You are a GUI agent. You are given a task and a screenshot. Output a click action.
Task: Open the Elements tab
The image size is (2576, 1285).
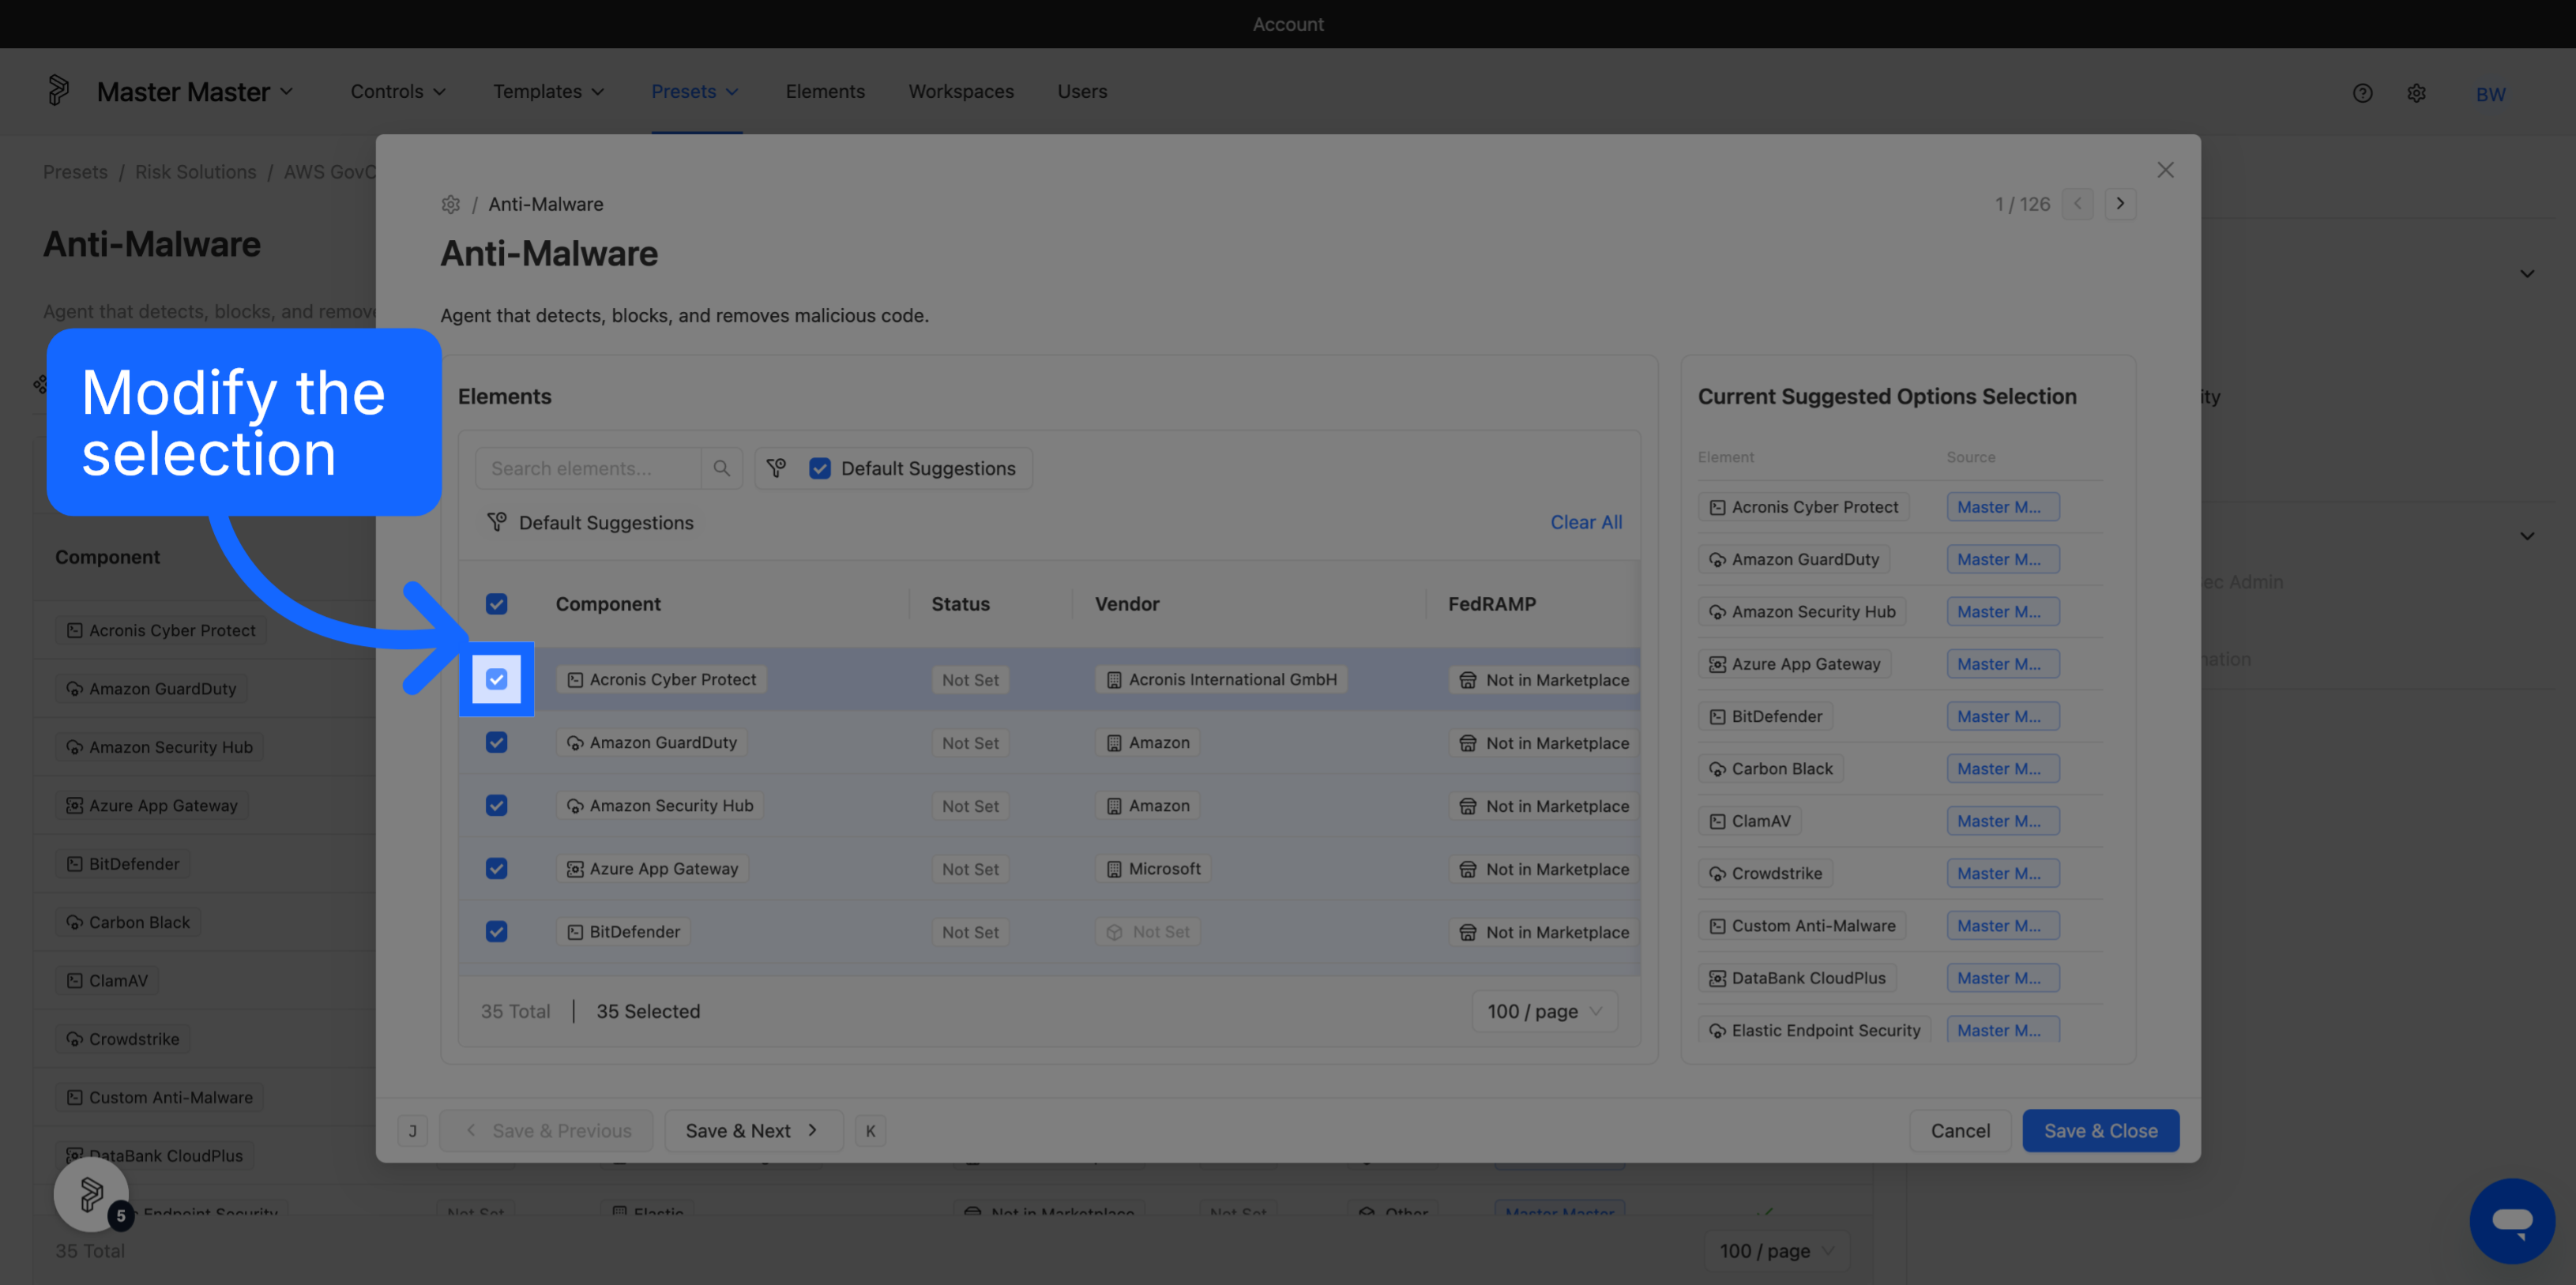coord(824,91)
